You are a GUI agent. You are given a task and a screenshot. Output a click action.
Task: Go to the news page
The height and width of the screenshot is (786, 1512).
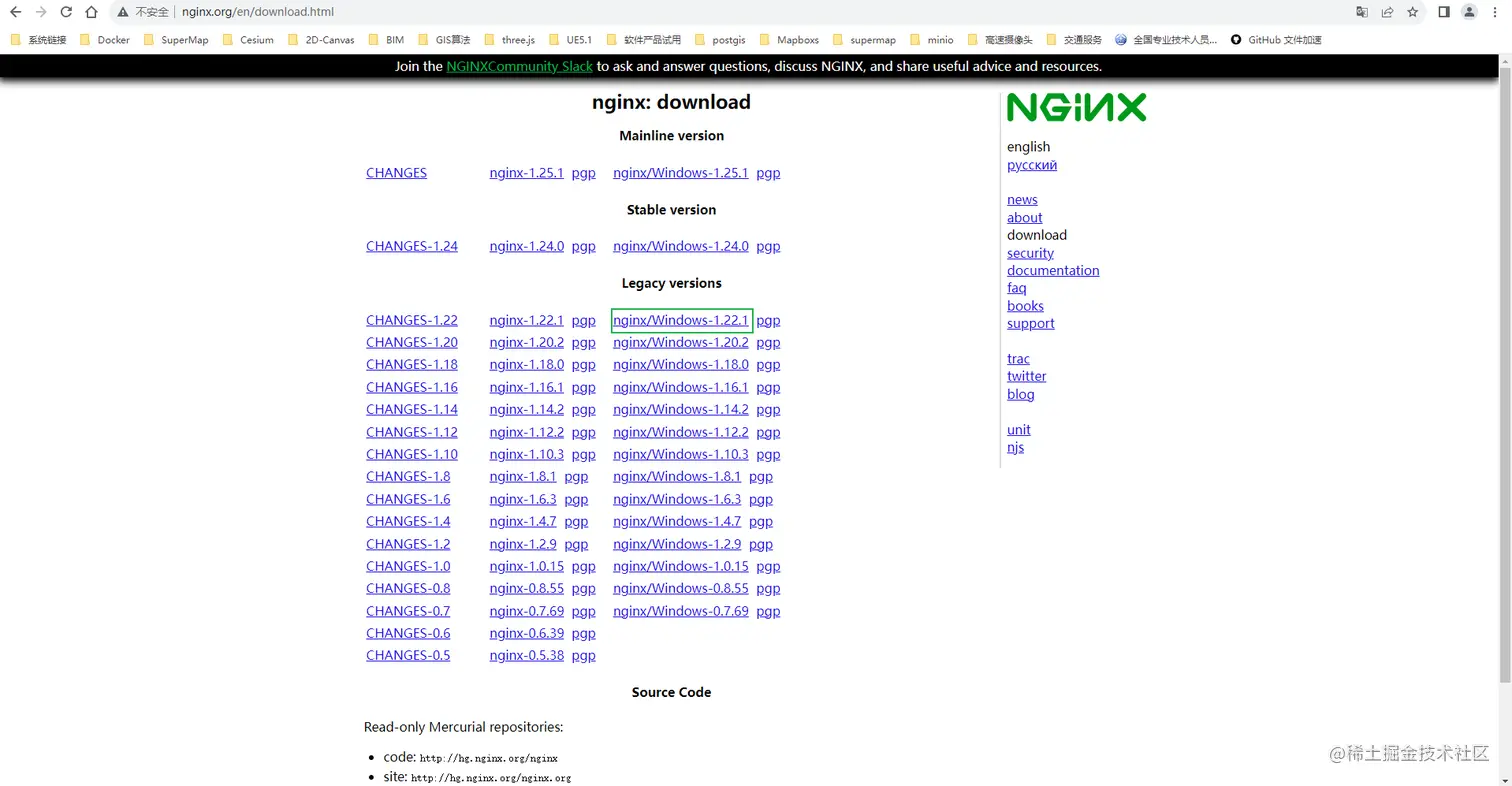pos(1022,200)
